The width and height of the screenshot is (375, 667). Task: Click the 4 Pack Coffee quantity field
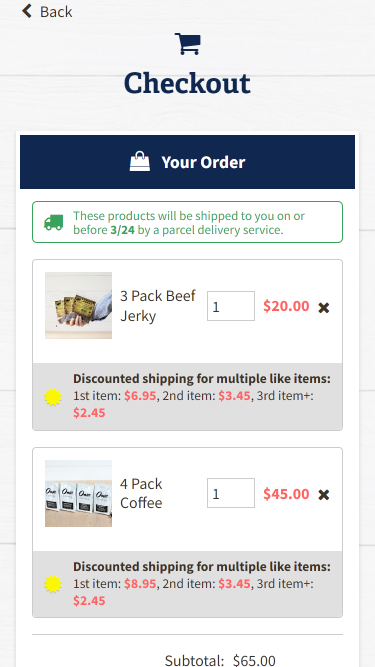(x=231, y=493)
